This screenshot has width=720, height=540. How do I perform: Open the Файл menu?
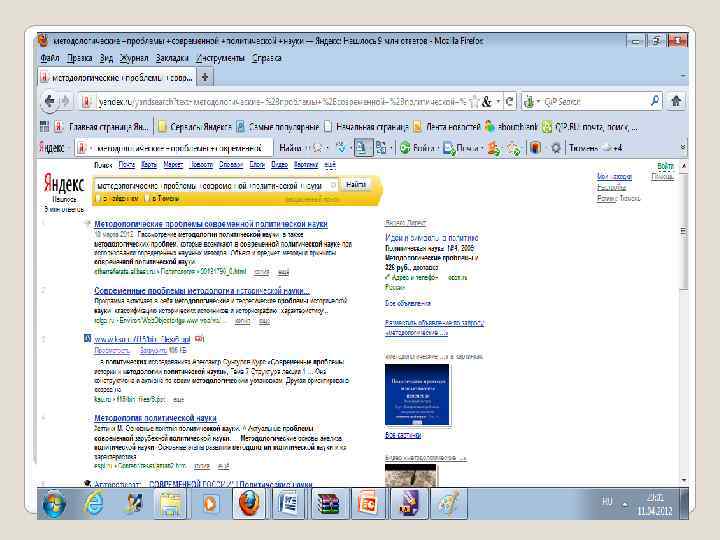tap(50, 58)
